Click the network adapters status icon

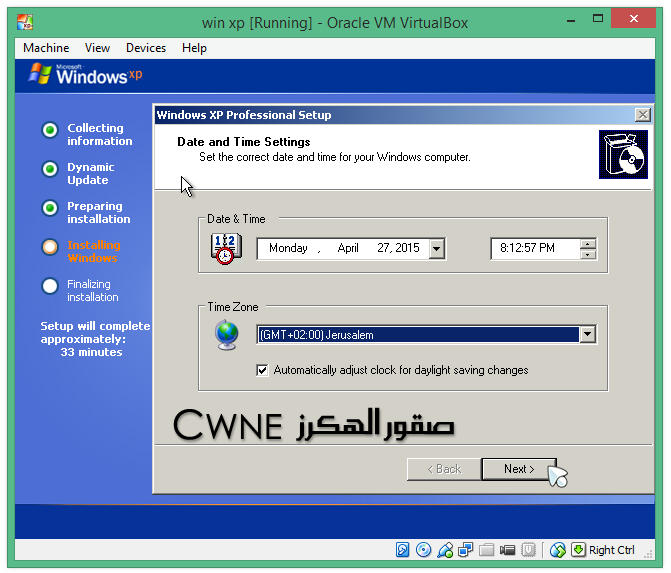tap(465, 549)
